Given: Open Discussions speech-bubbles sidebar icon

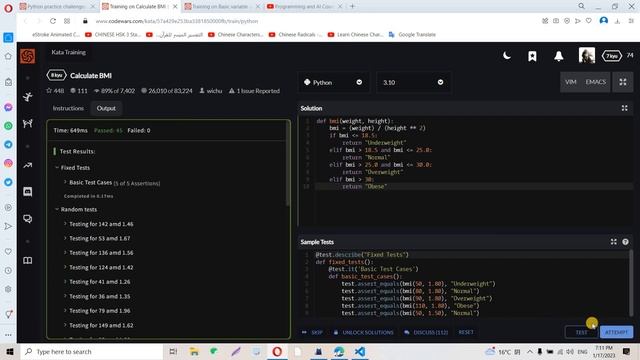Looking at the screenshot, I should point(27,219).
